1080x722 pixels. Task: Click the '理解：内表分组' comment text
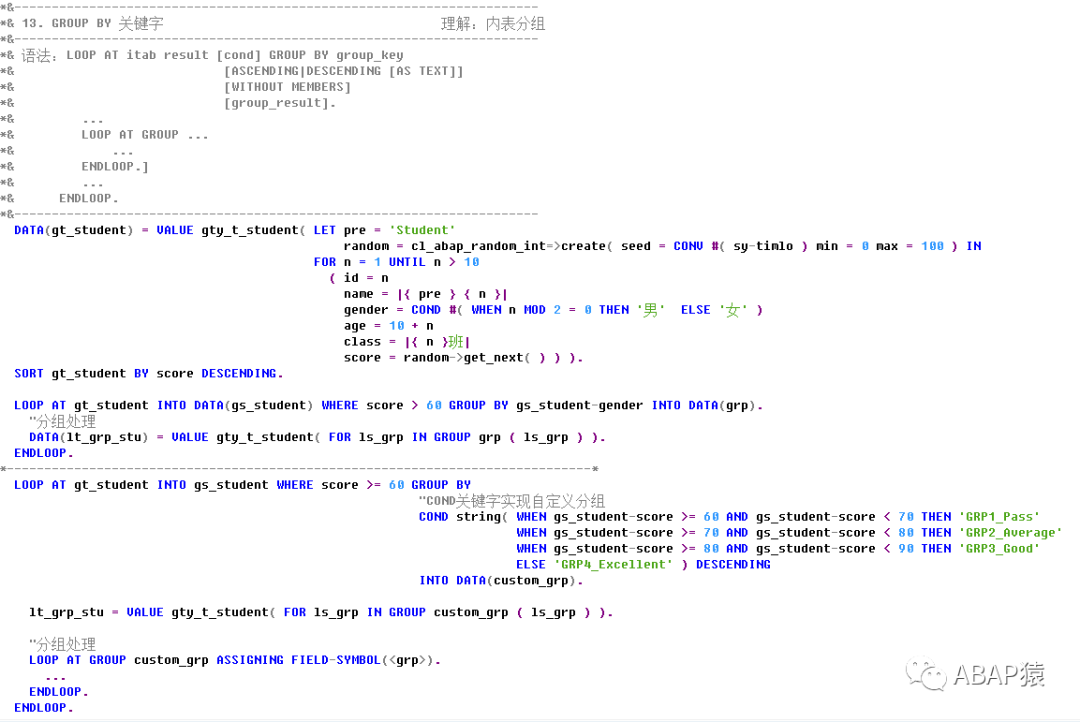pos(492,24)
